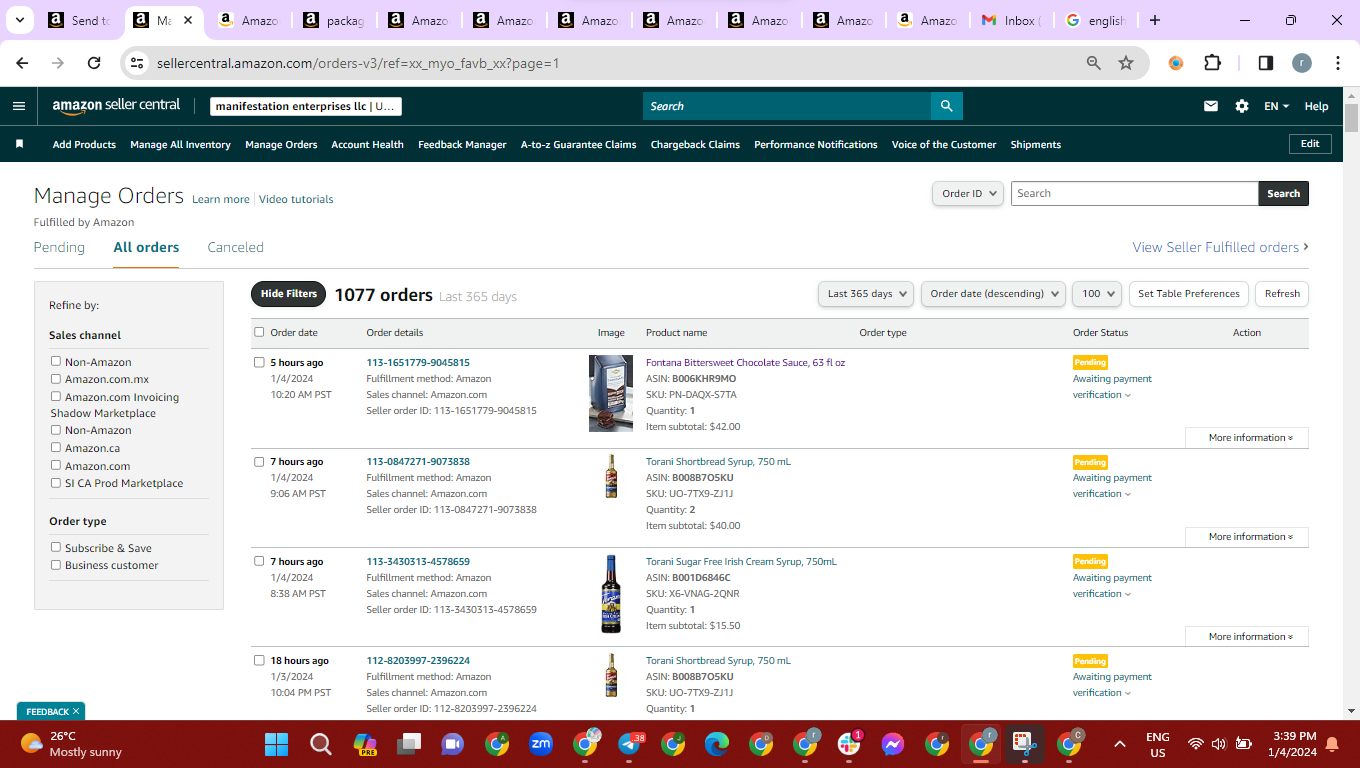Click Set Table Preferences

click(x=1189, y=294)
